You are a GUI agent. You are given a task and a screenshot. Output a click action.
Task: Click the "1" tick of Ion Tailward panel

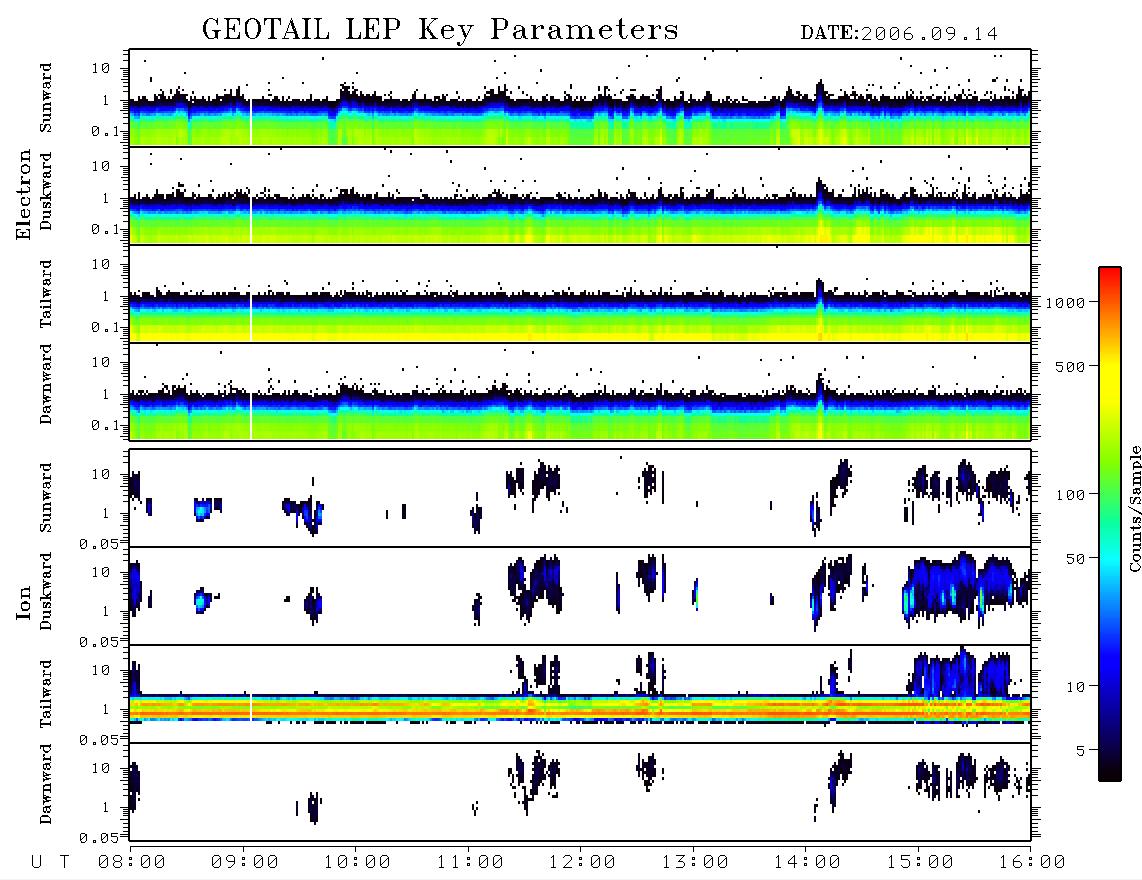pyautogui.click(x=106, y=710)
